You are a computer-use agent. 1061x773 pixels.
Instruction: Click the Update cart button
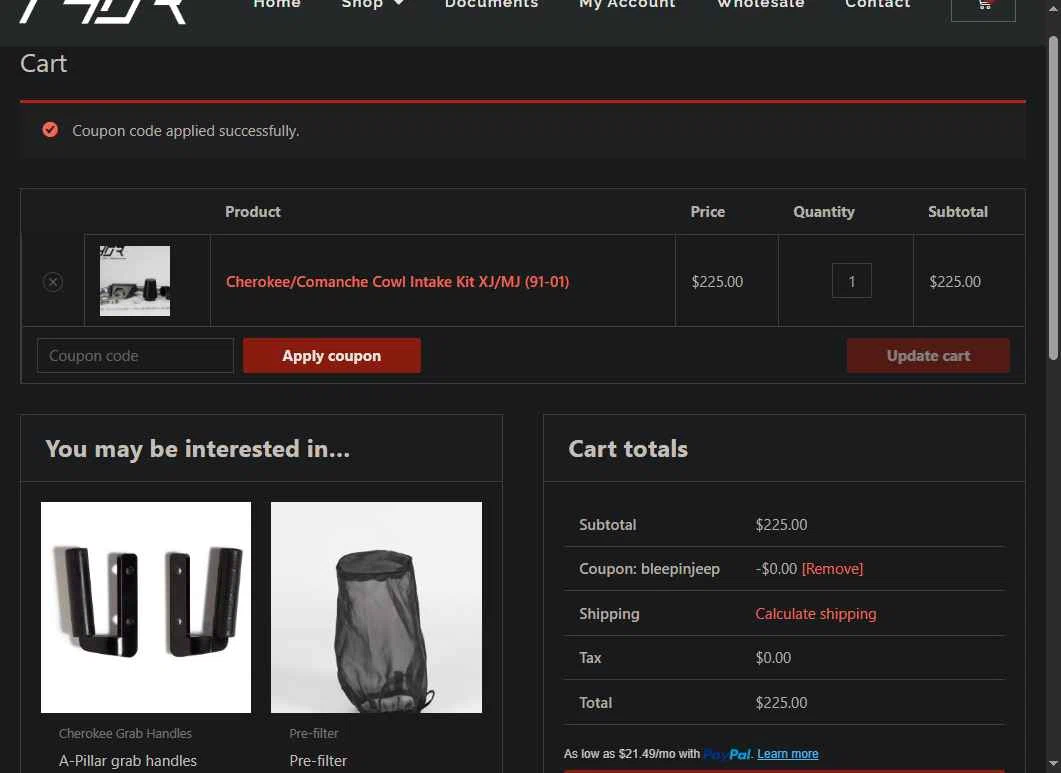(928, 355)
